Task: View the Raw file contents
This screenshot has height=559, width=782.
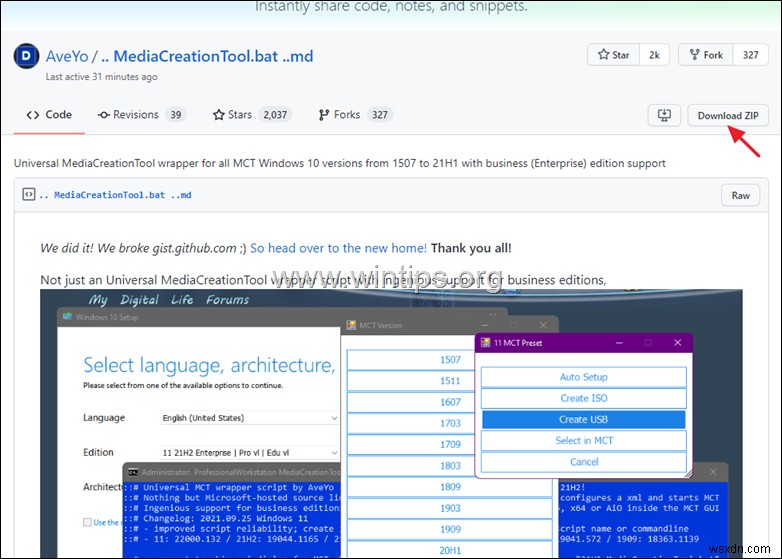Action: 740,195
